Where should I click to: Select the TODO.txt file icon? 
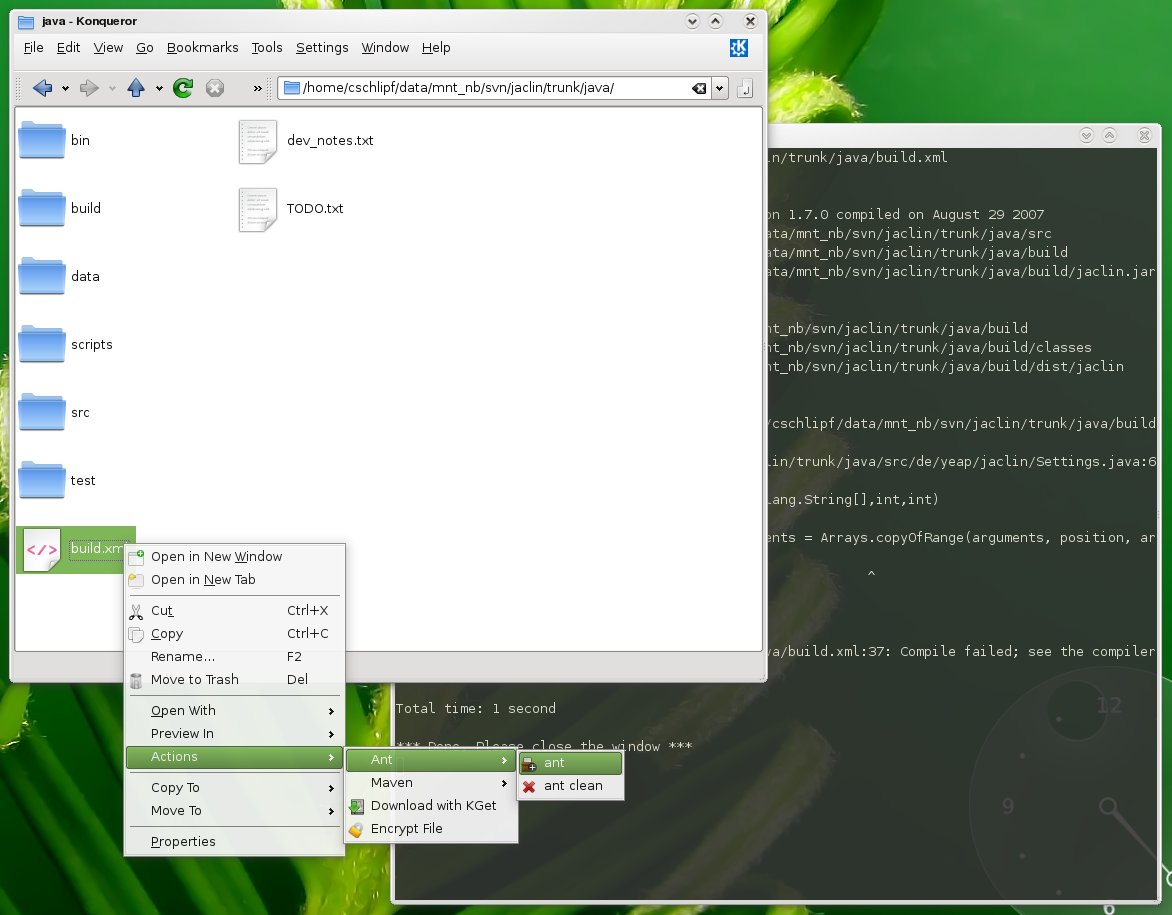coord(258,209)
